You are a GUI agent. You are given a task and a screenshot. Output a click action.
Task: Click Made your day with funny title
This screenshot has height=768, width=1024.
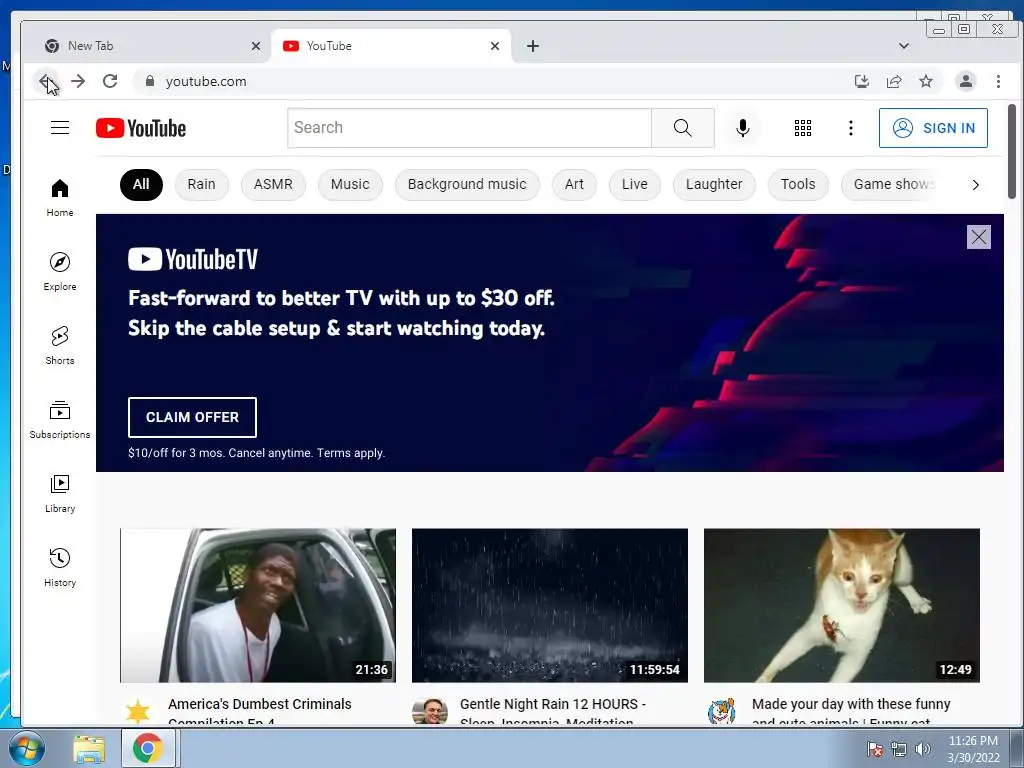click(x=851, y=711)
